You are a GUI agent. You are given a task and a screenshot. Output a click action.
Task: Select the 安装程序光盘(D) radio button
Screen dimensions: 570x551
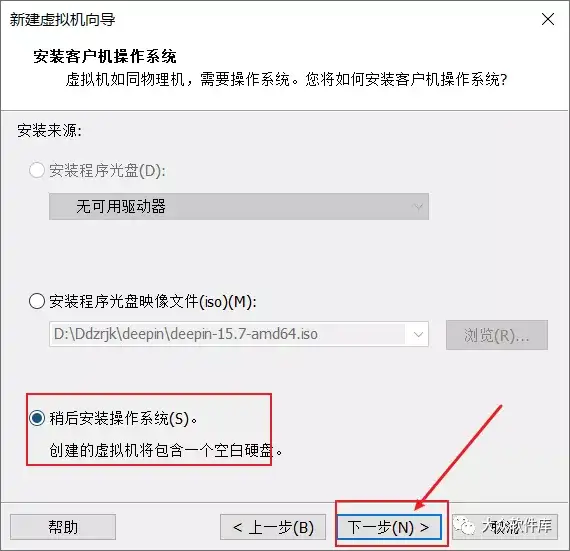pyautogui.click(x=37, y=170)
